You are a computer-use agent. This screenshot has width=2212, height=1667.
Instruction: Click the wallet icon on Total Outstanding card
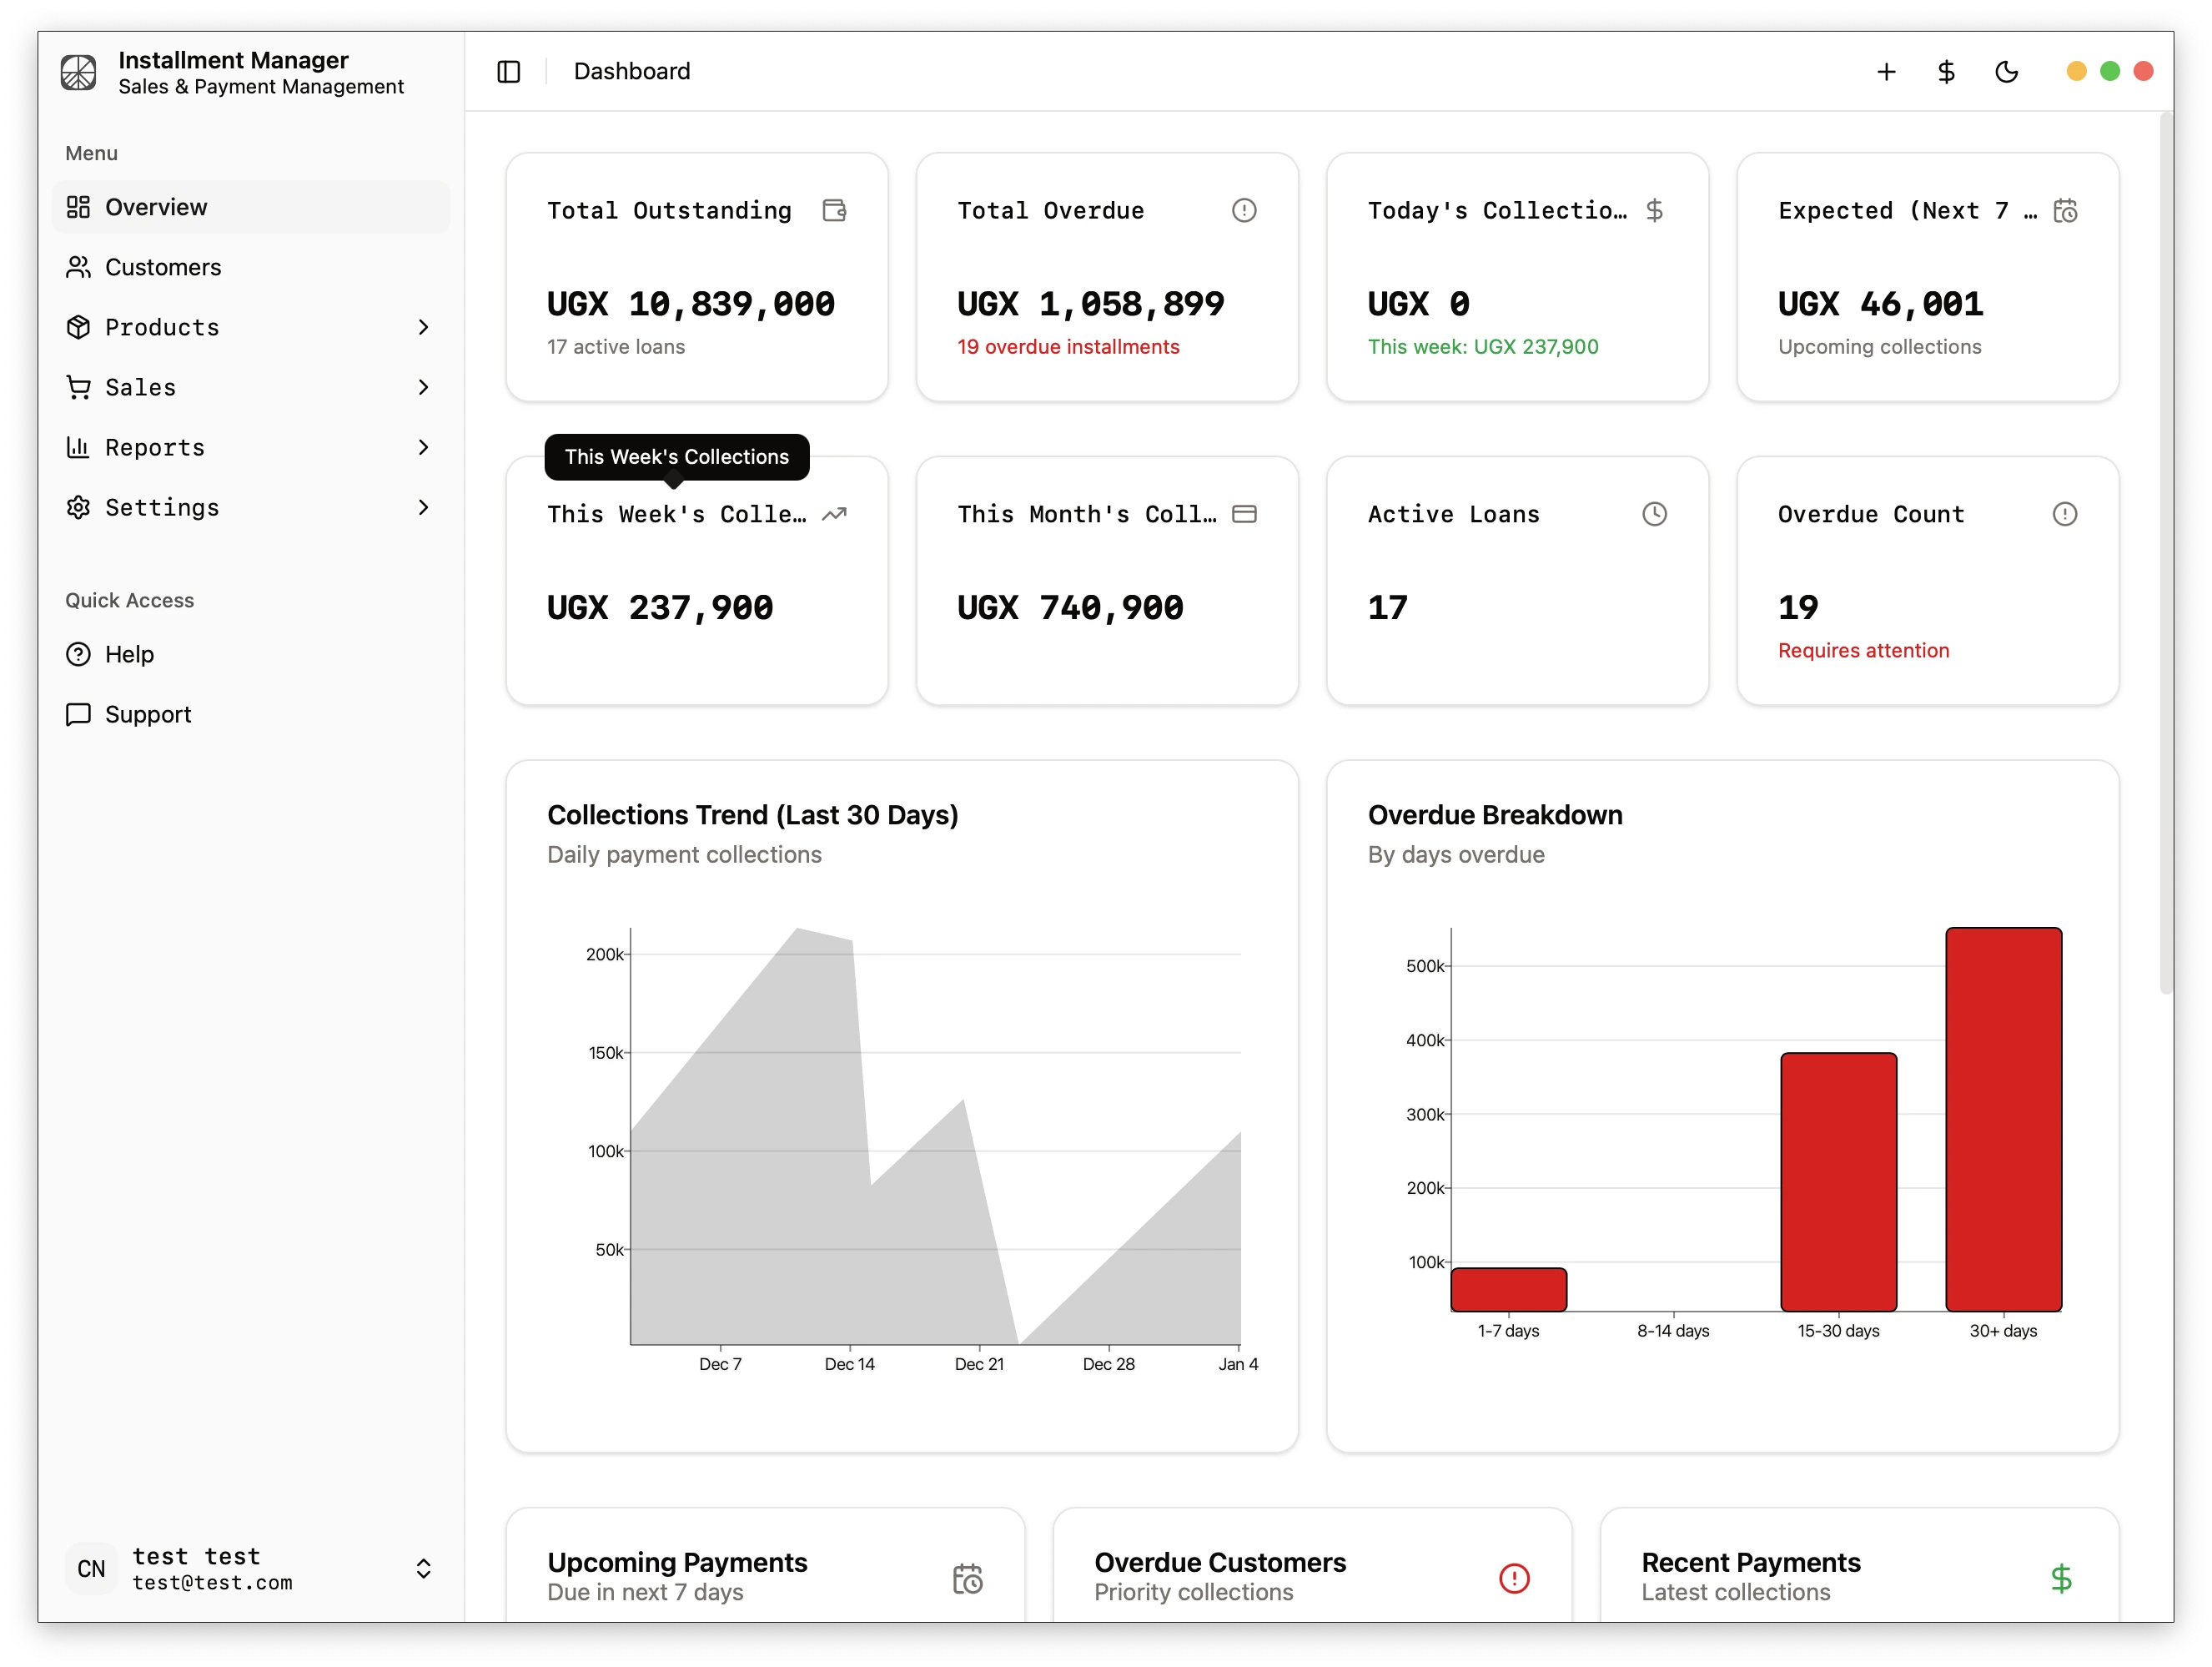pyautogui.click(x=835, y=210)
